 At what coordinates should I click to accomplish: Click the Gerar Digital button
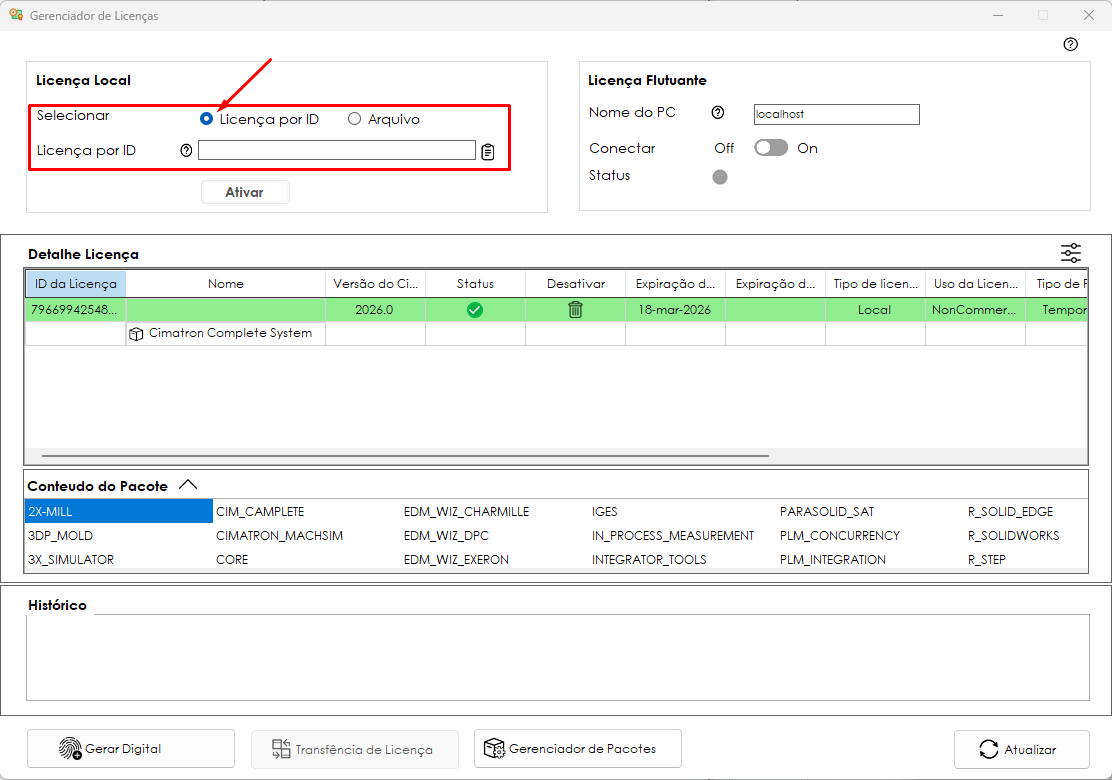click(x=131, y=749)
